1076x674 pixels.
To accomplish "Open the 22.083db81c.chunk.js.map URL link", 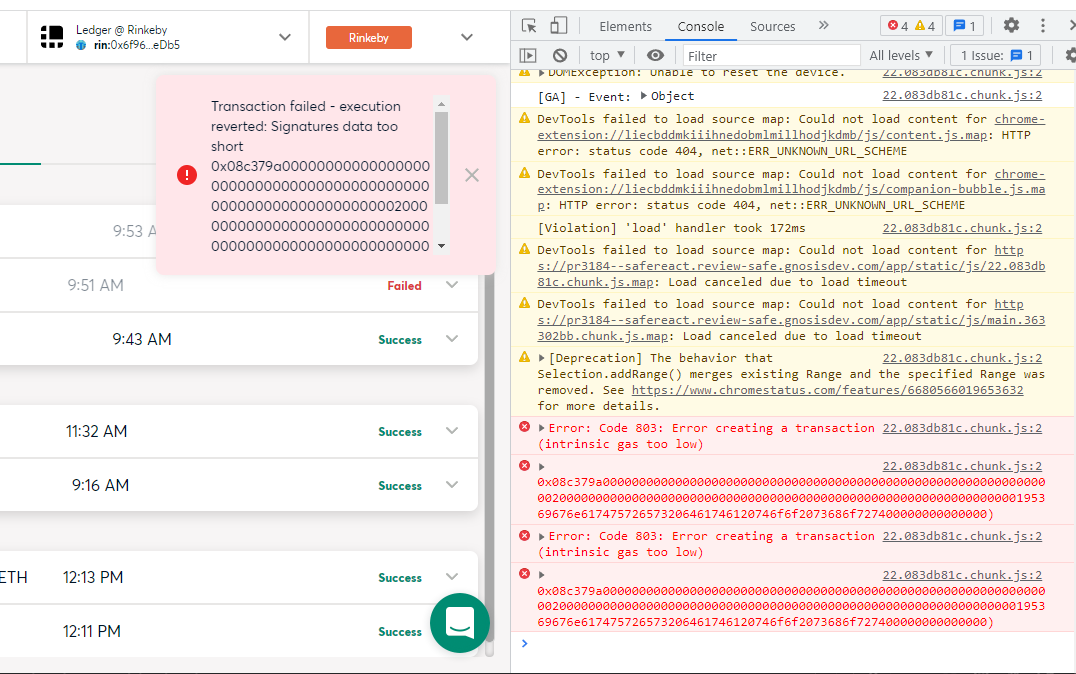I will (791, 266).
